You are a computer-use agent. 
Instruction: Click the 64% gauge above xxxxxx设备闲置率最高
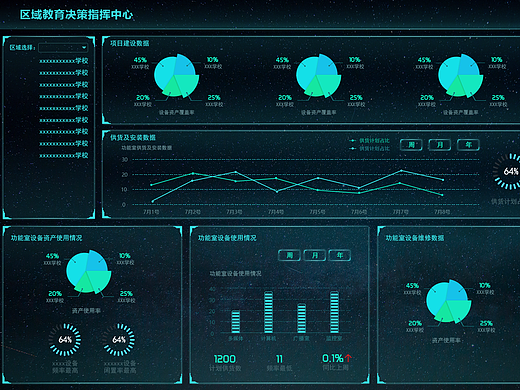tap(119, 340)
